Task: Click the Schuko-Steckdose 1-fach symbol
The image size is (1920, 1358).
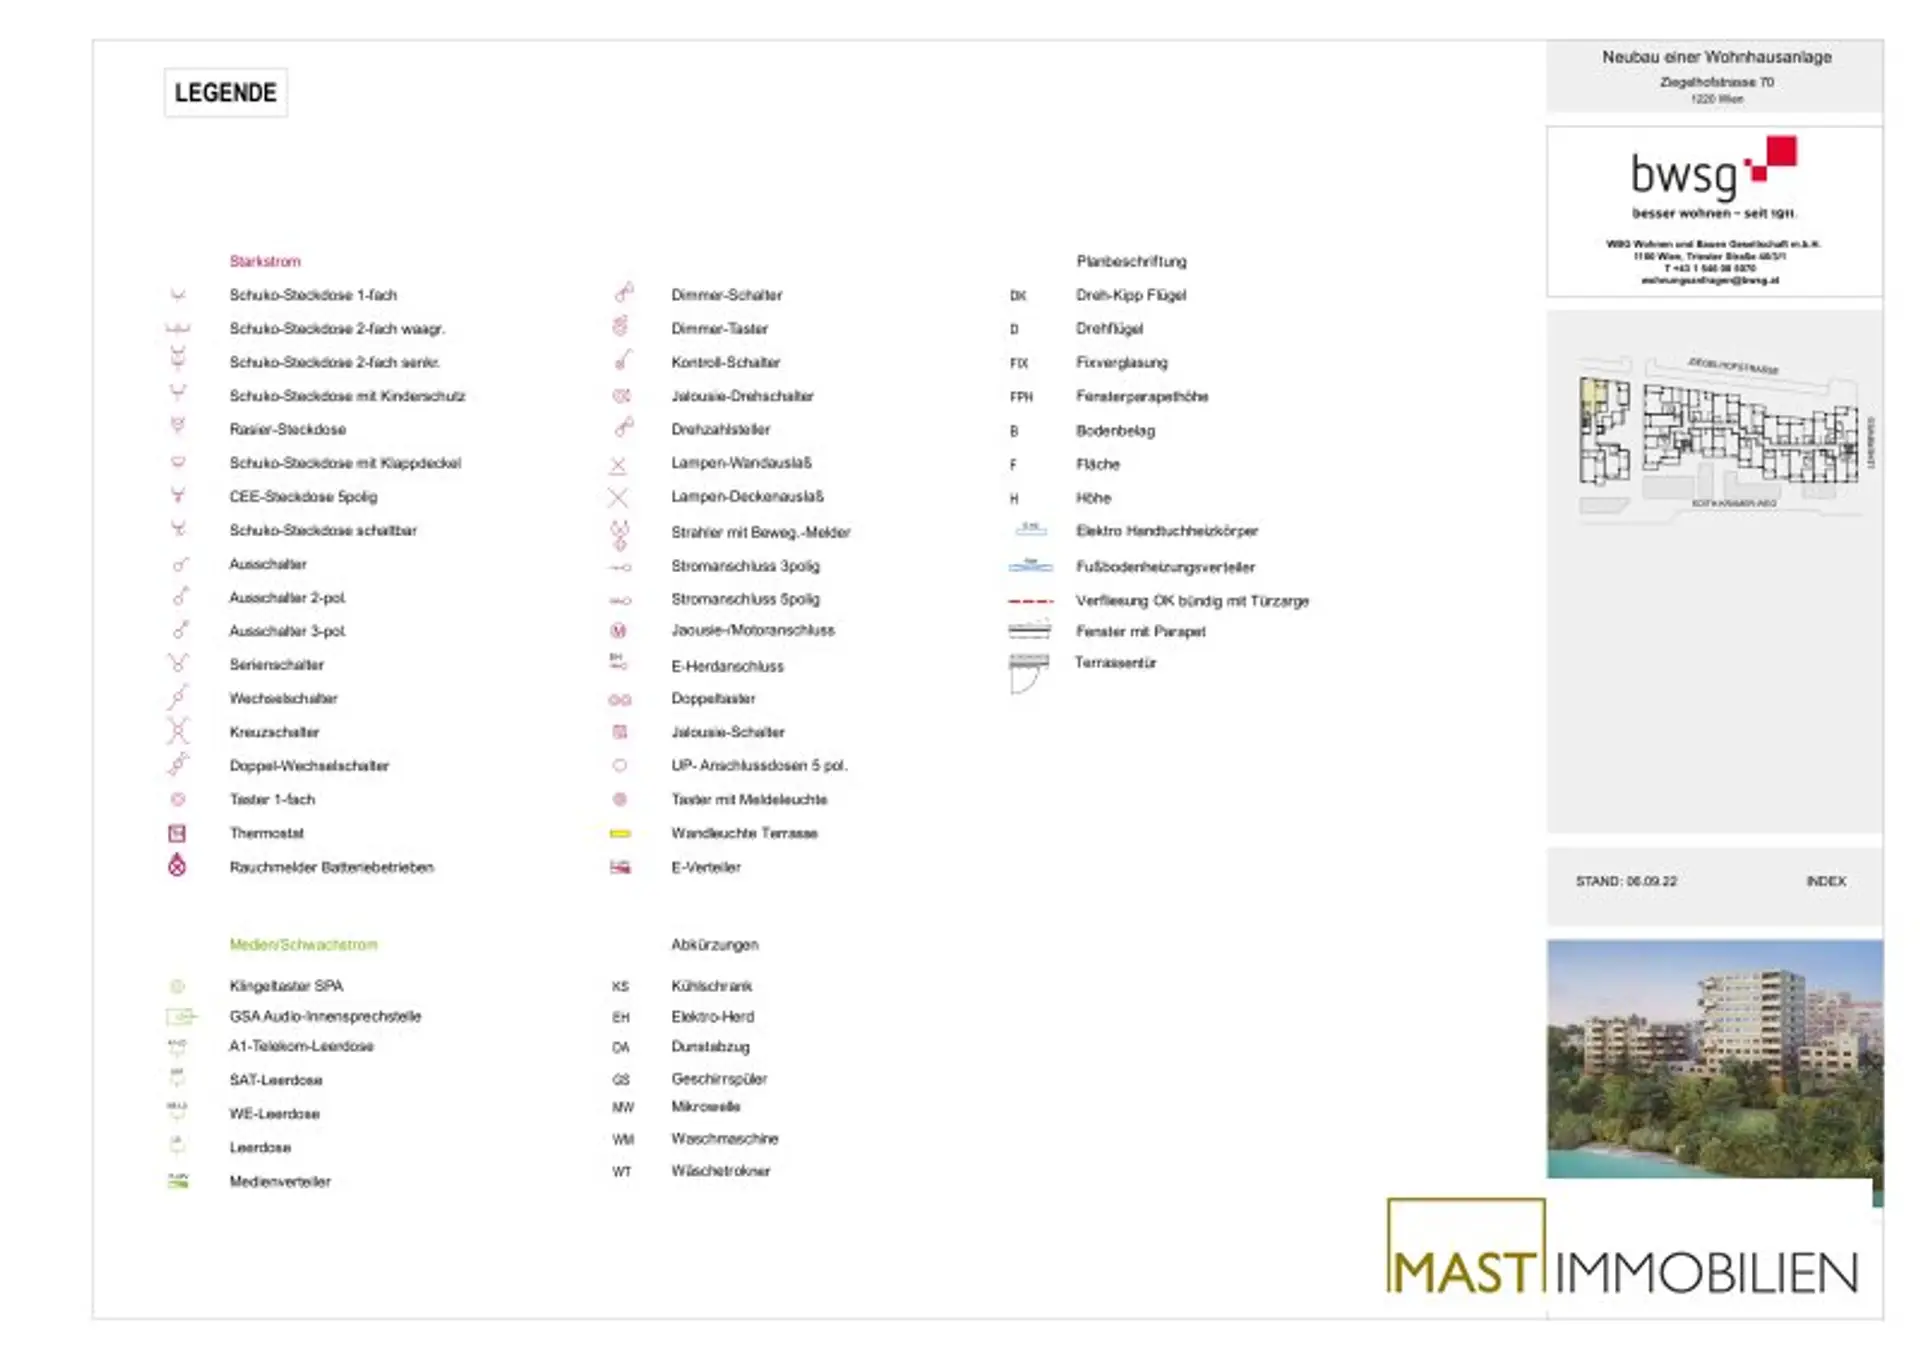Action: click(178, 296)
